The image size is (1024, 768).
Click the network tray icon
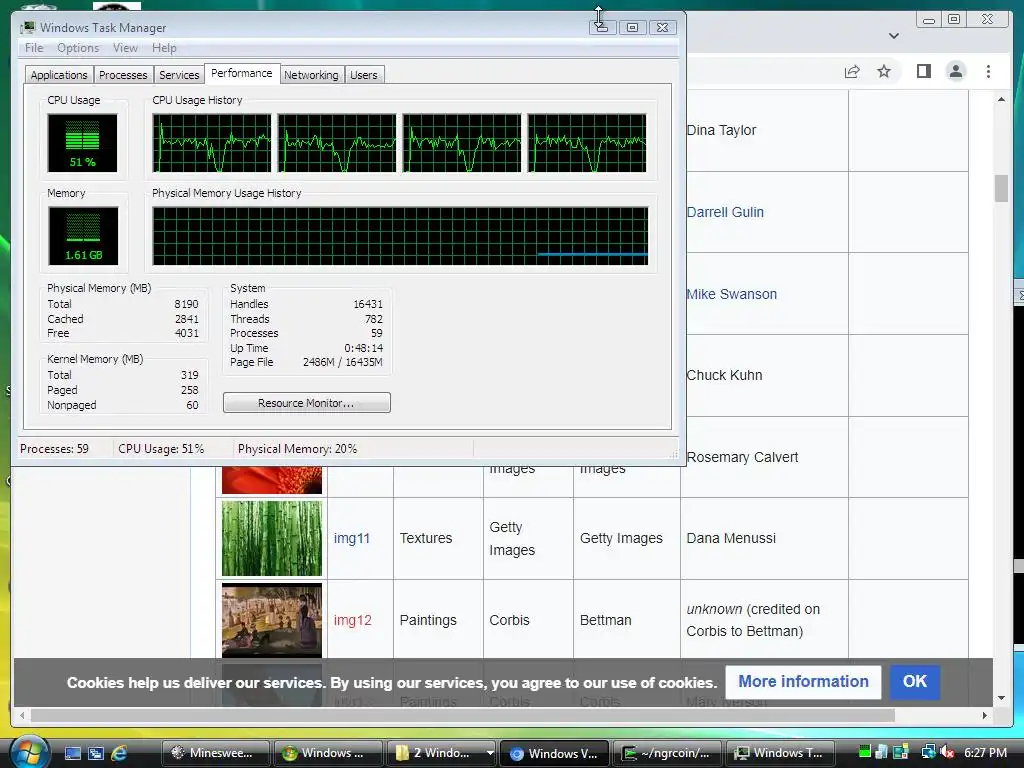click(x=928, y=752)
